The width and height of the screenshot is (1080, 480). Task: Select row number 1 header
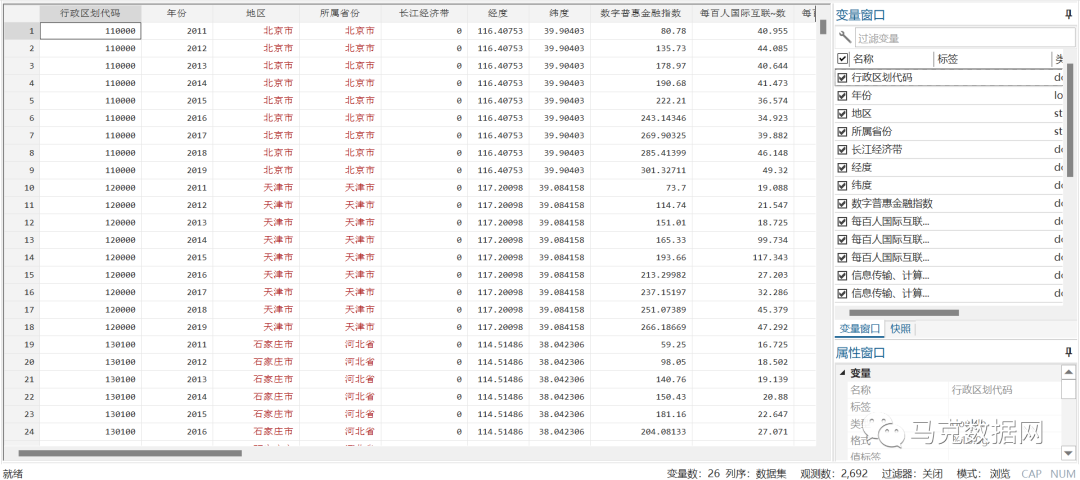pyautogui.click(x=20, y=31)
